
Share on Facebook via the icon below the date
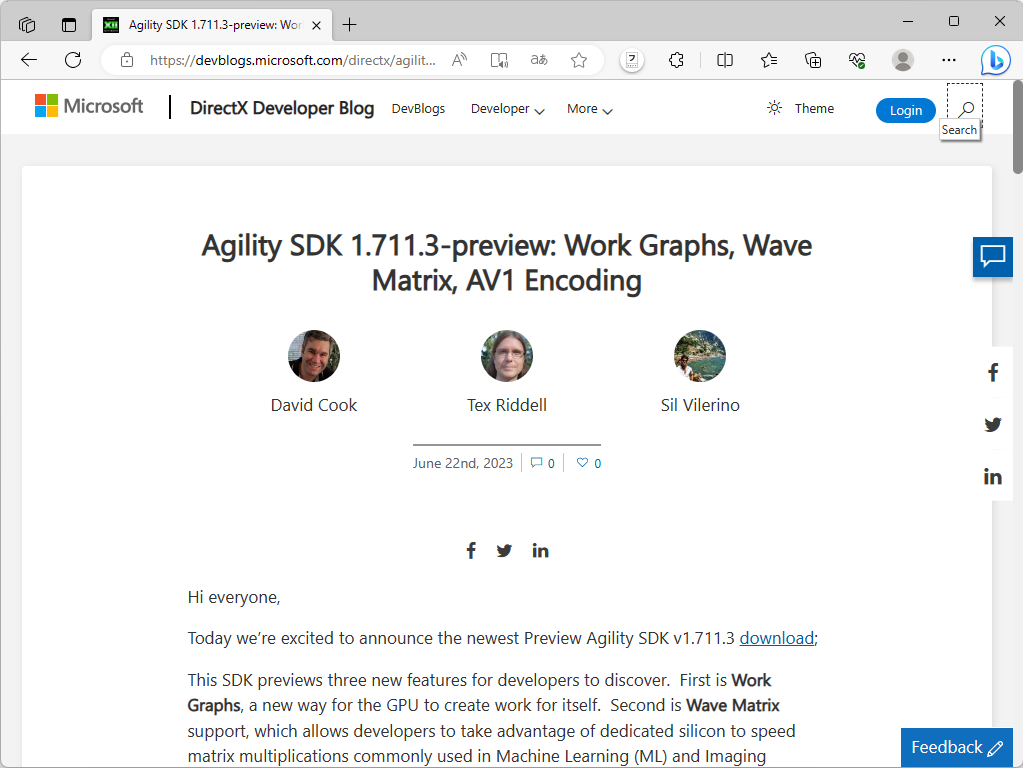pos(471,551)
